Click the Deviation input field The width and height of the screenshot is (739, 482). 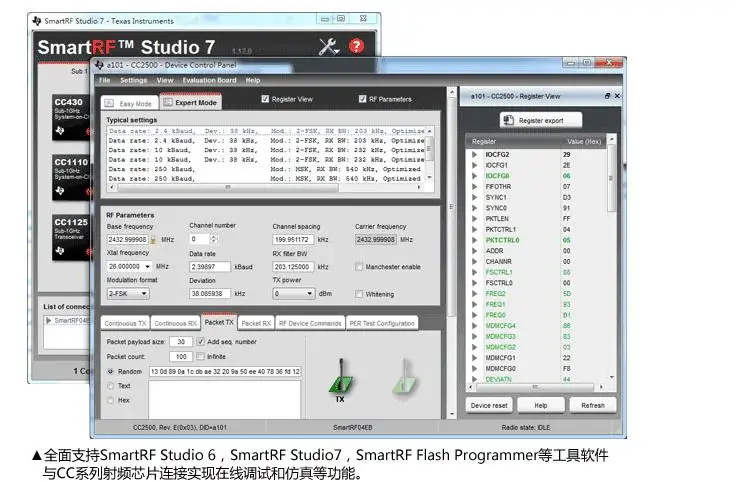(x=210, y=294)
